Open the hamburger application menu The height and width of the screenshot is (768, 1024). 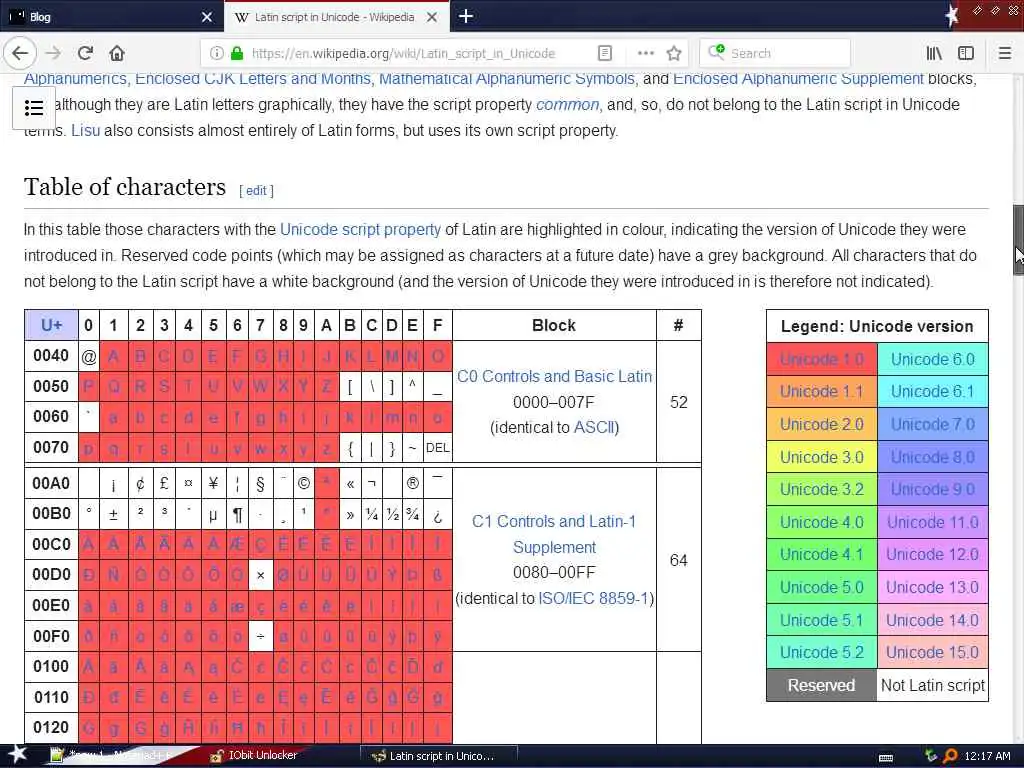point(1005,53)
